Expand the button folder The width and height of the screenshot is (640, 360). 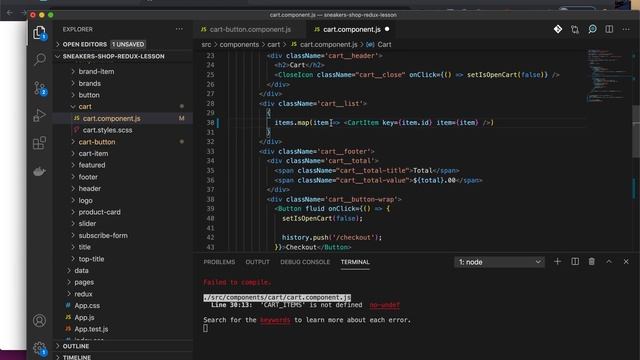[x=89, y=95]
